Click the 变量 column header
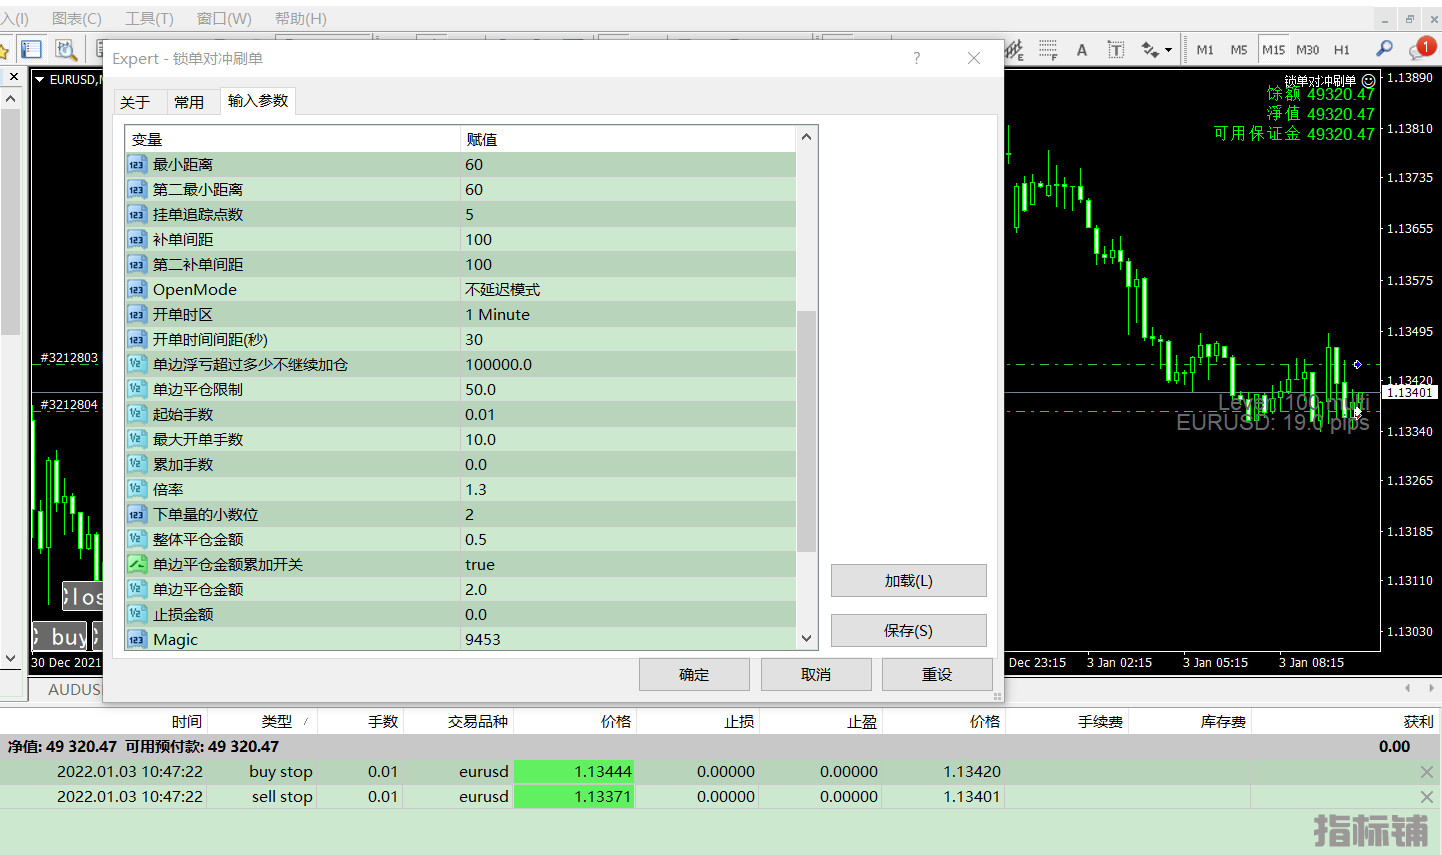 coord(292,139)
